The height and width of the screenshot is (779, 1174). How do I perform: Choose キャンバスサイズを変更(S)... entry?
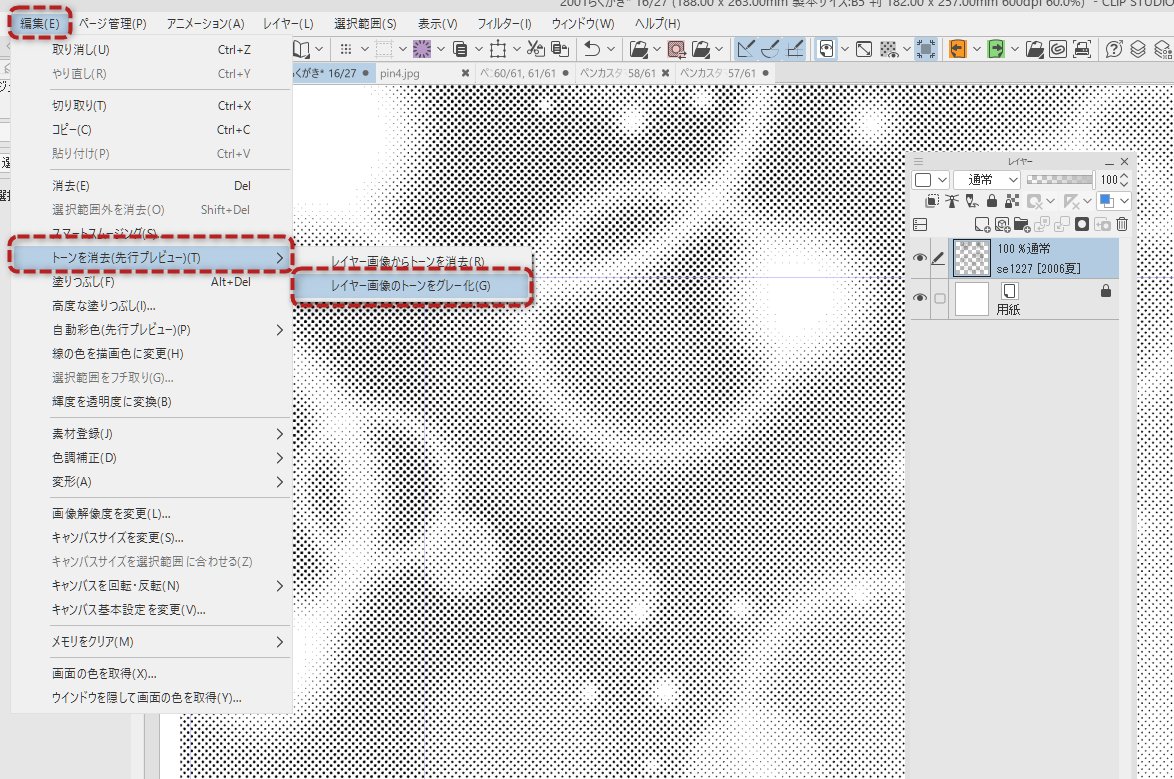point(151,538)
